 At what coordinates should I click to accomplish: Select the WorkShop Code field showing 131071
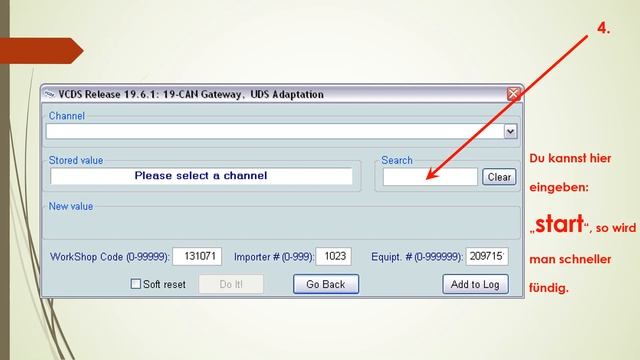(197, 256)
